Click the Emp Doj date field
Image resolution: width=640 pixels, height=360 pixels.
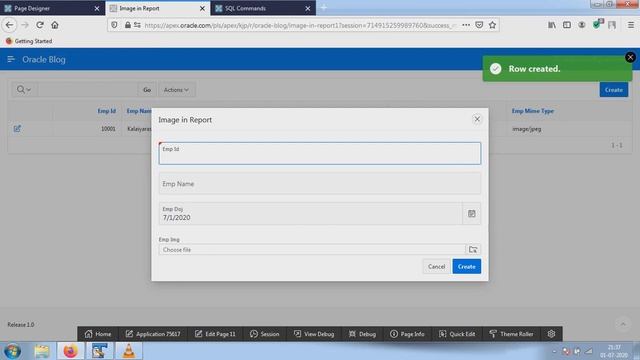coord(311,213)
